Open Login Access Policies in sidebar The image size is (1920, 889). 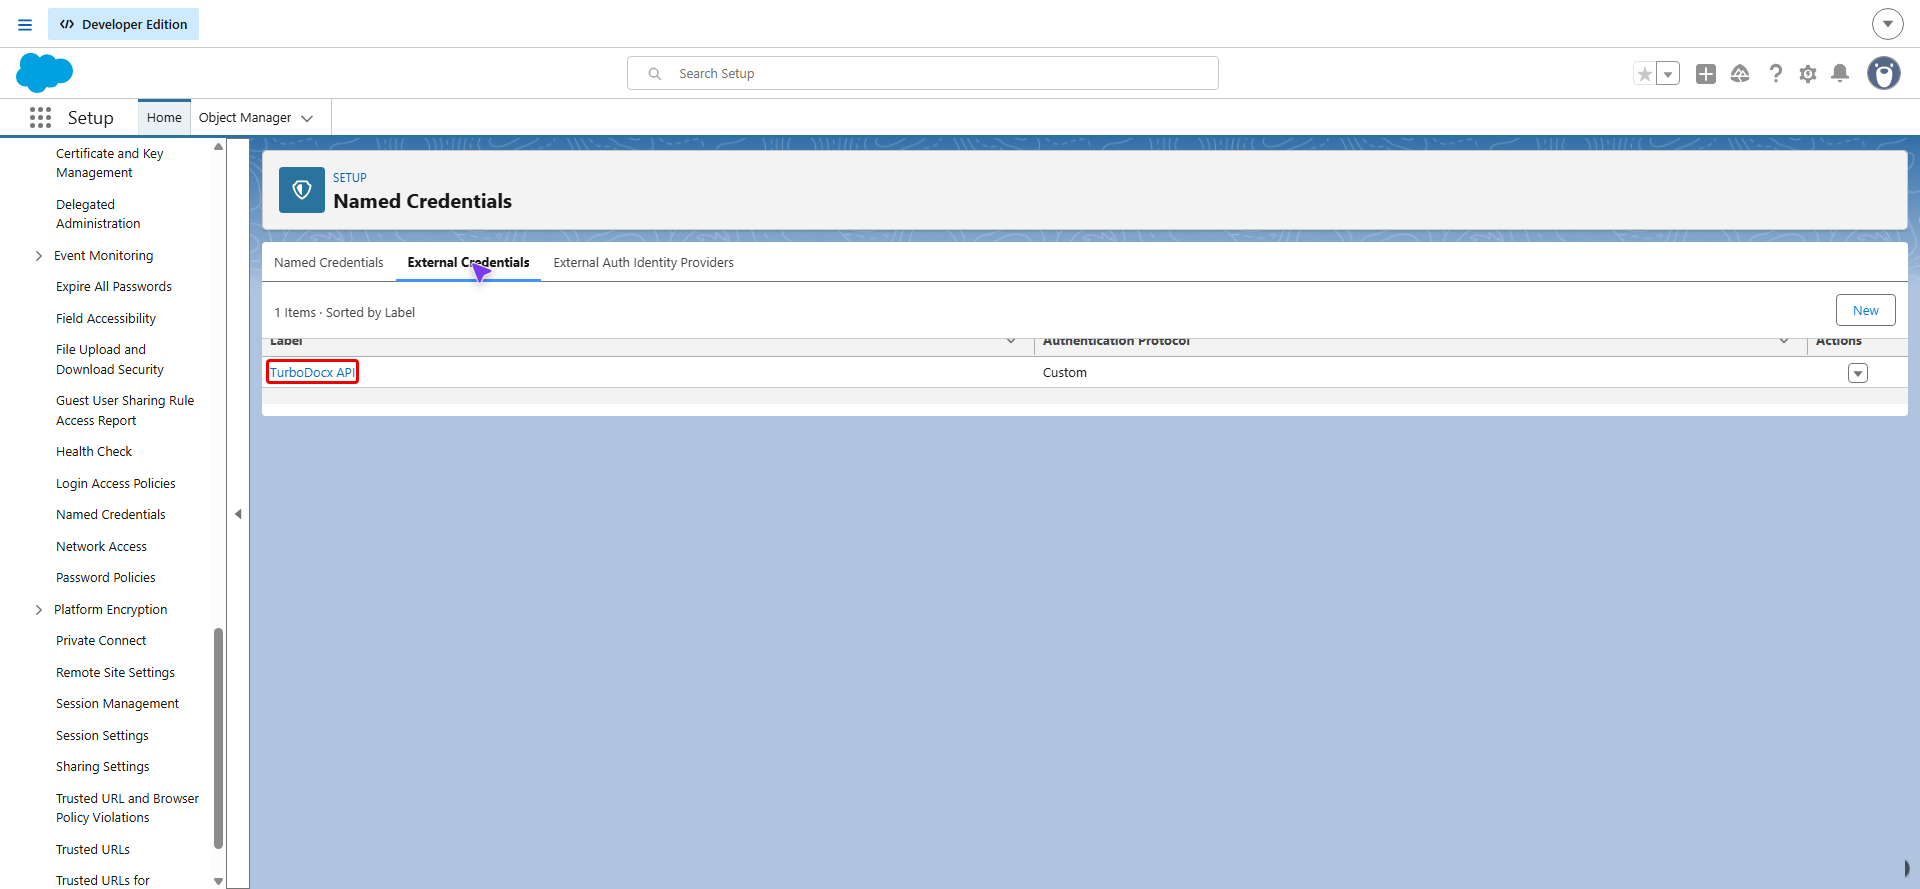click(116, 484)
